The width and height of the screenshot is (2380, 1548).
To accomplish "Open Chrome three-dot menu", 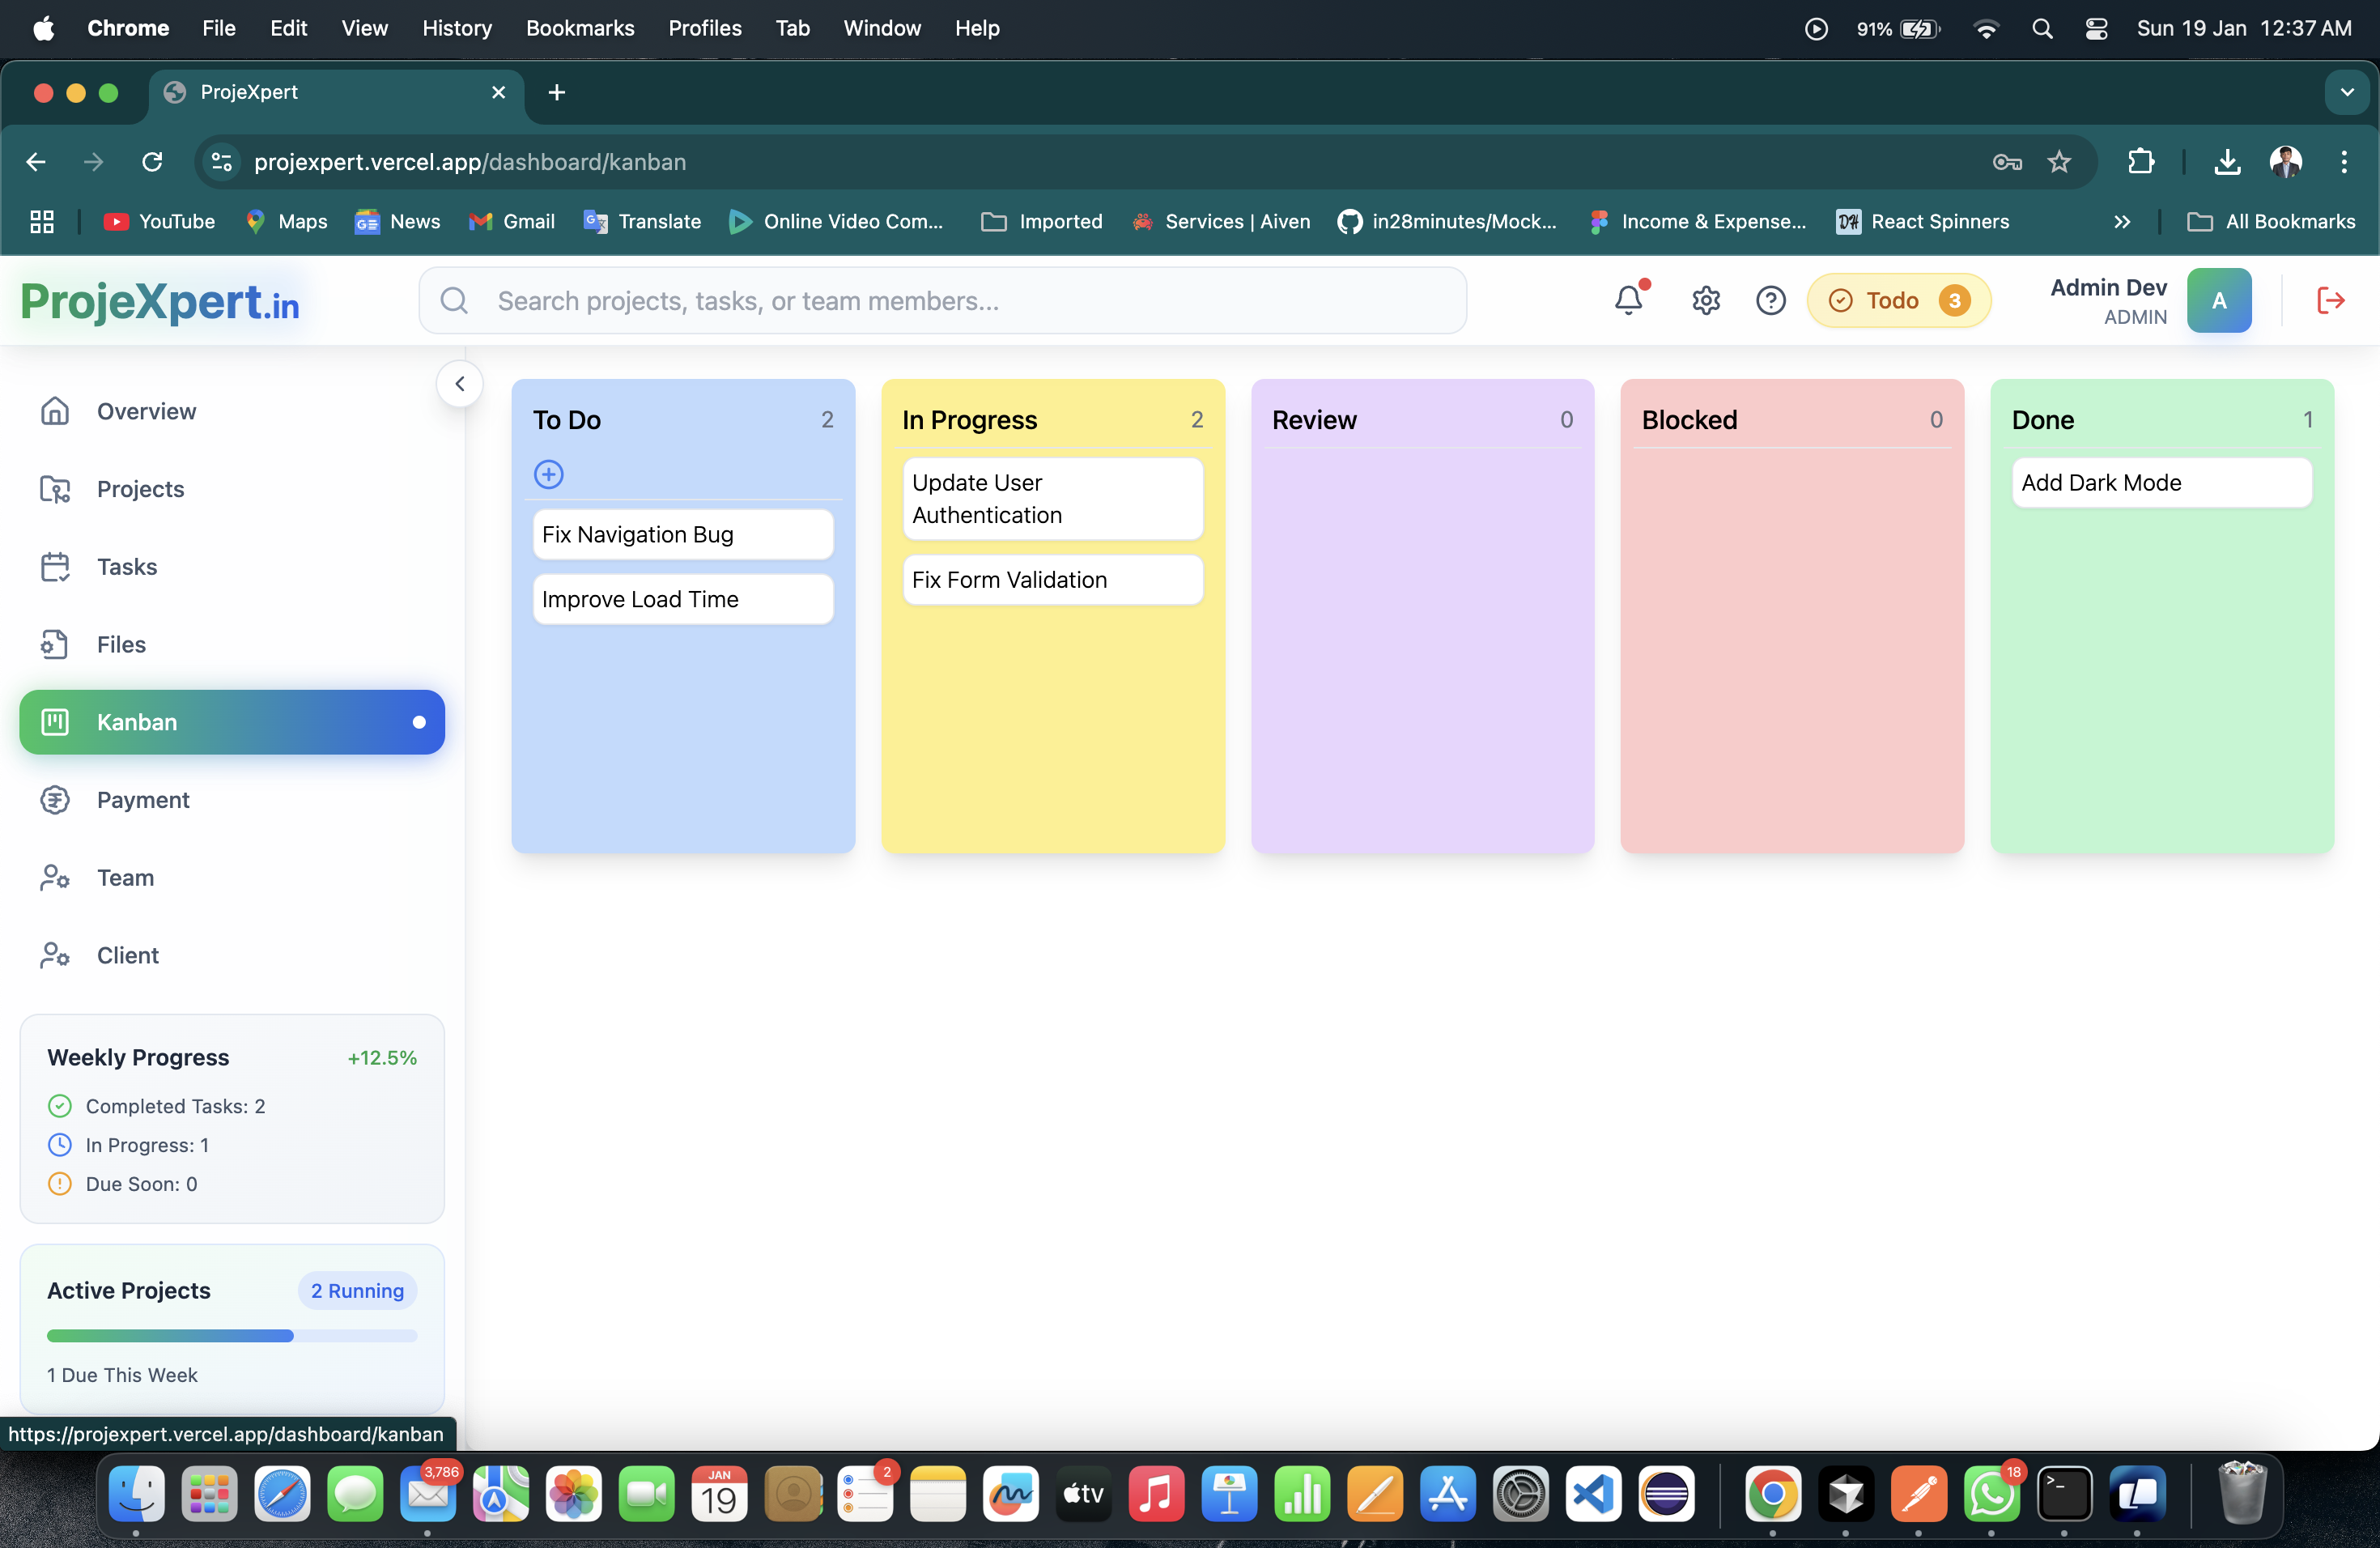I will point(2344,162).
